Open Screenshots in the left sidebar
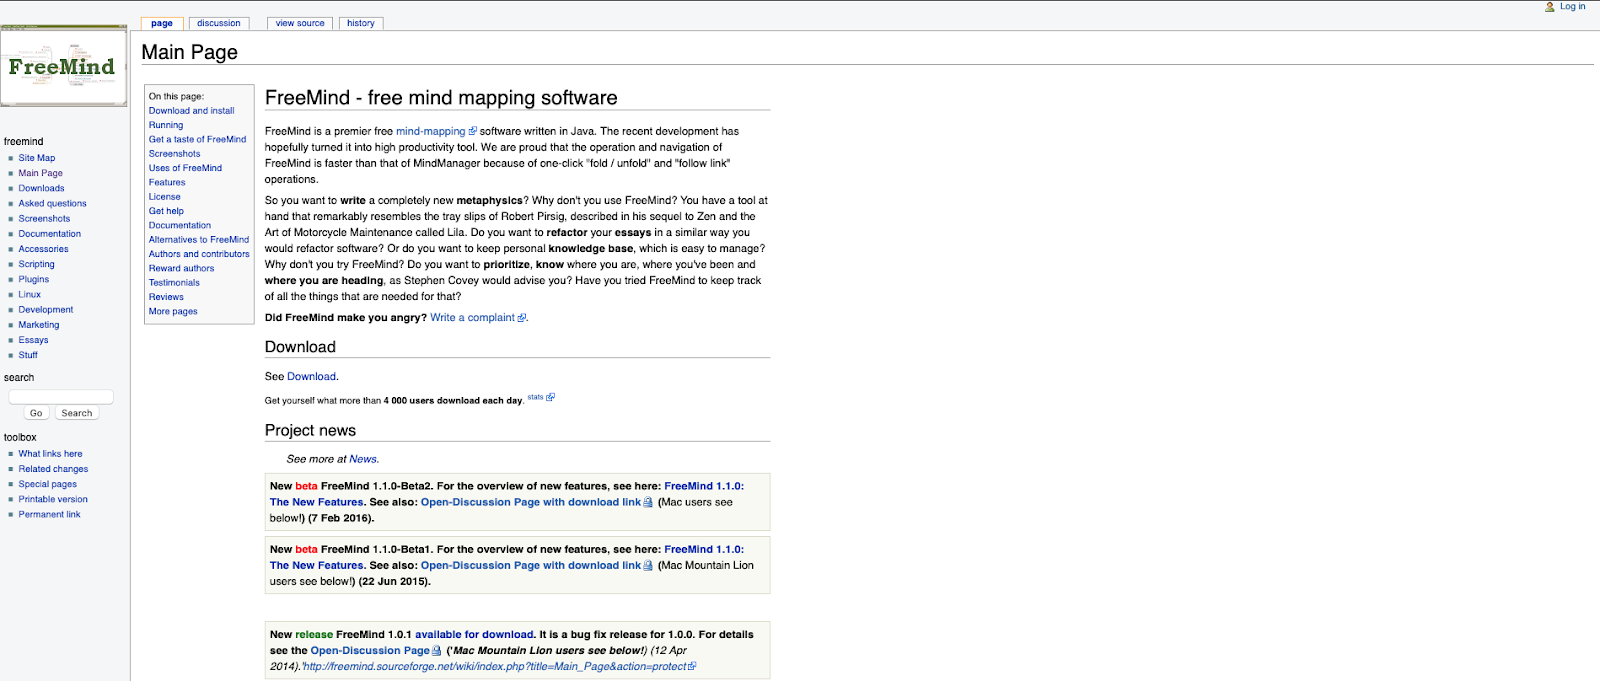The image size is (1600, 681). [44, 218]
